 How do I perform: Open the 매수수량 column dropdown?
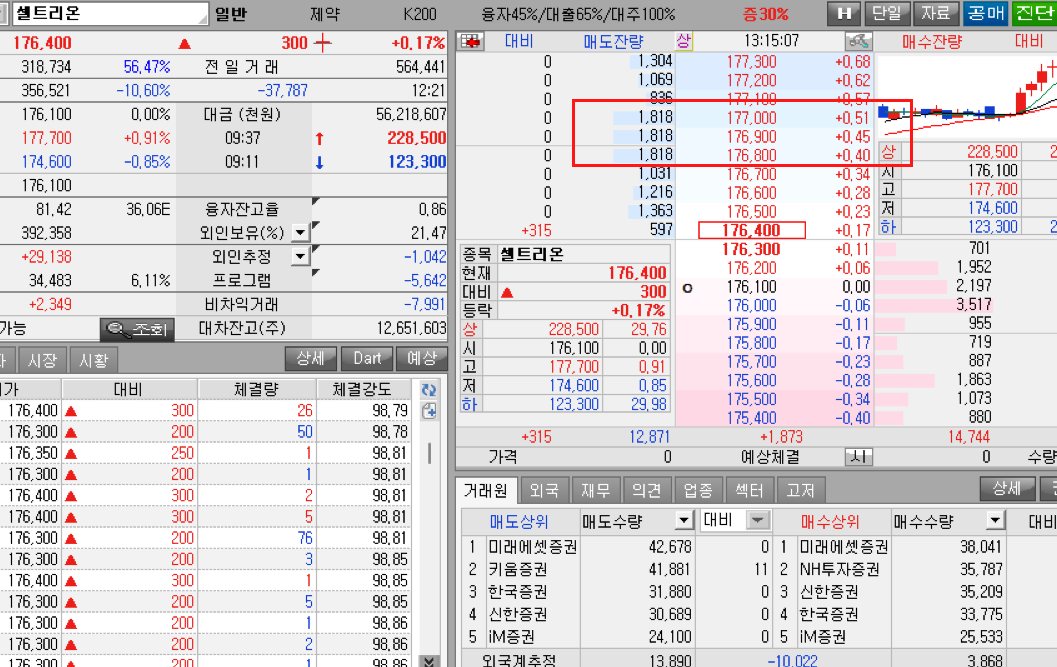pyautogui.click(x=995, y=521)
